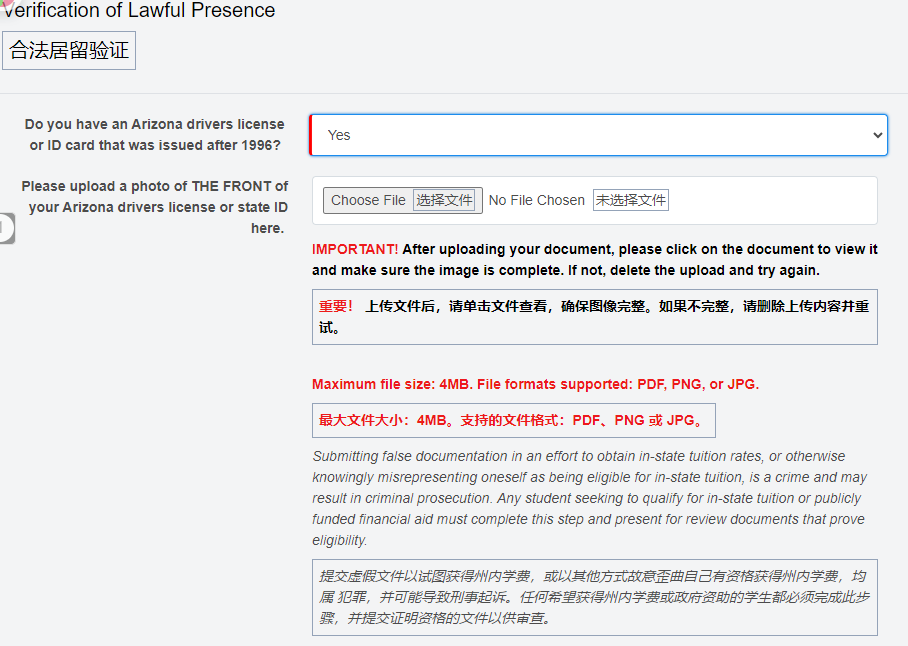The width and height of the screenshot is (908, 646).
Task: Click the "最大文件大小" Chinese translation box
Action: coord(513,420)
